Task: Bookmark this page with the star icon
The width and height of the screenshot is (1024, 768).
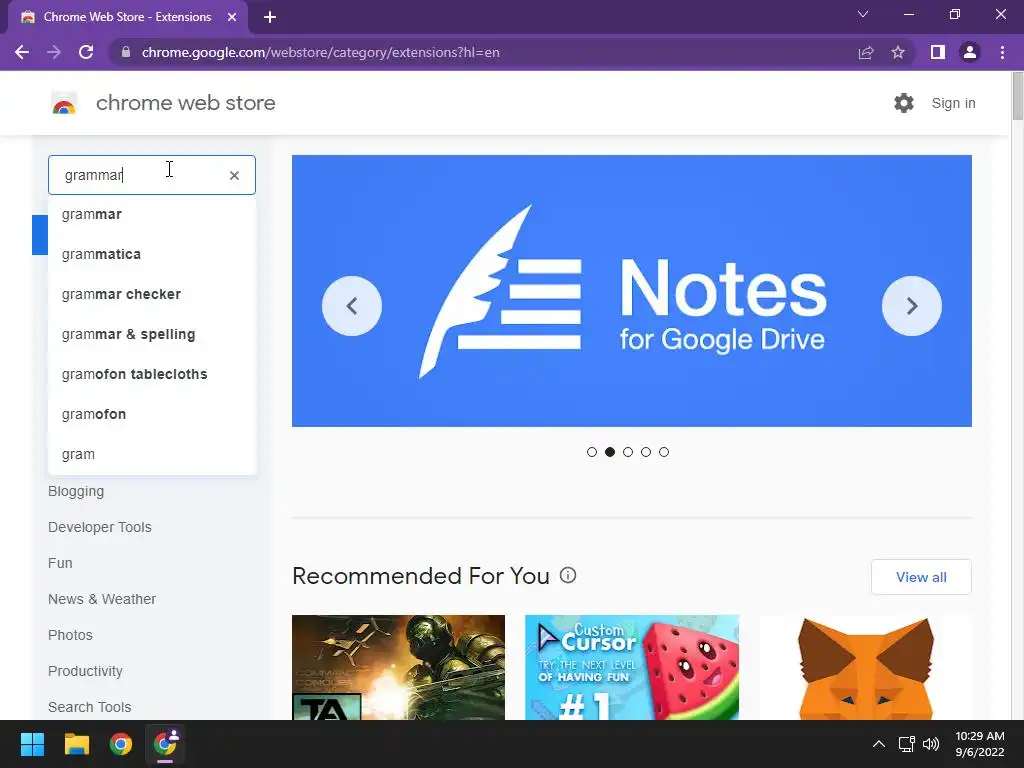Action: (x=898, y=52)
